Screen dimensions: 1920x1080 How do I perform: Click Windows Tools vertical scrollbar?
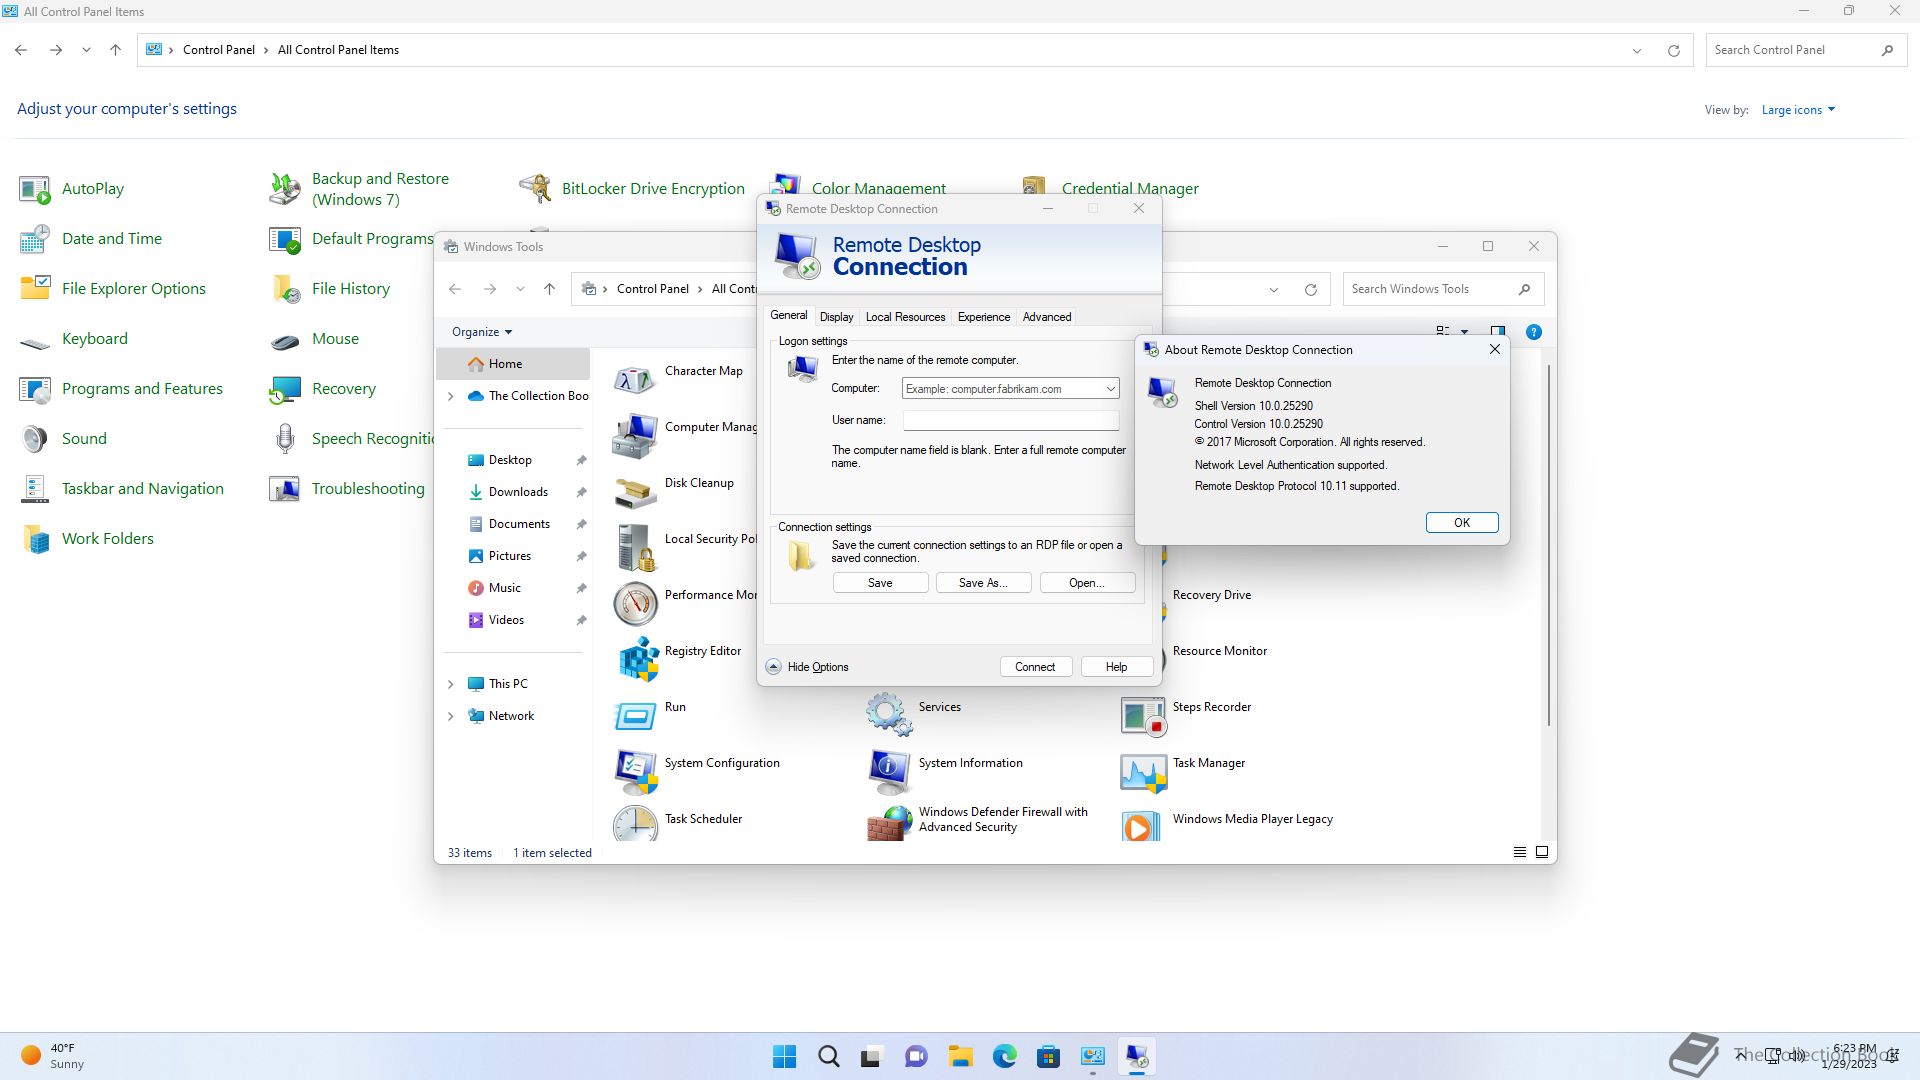tap(1548, 545)
